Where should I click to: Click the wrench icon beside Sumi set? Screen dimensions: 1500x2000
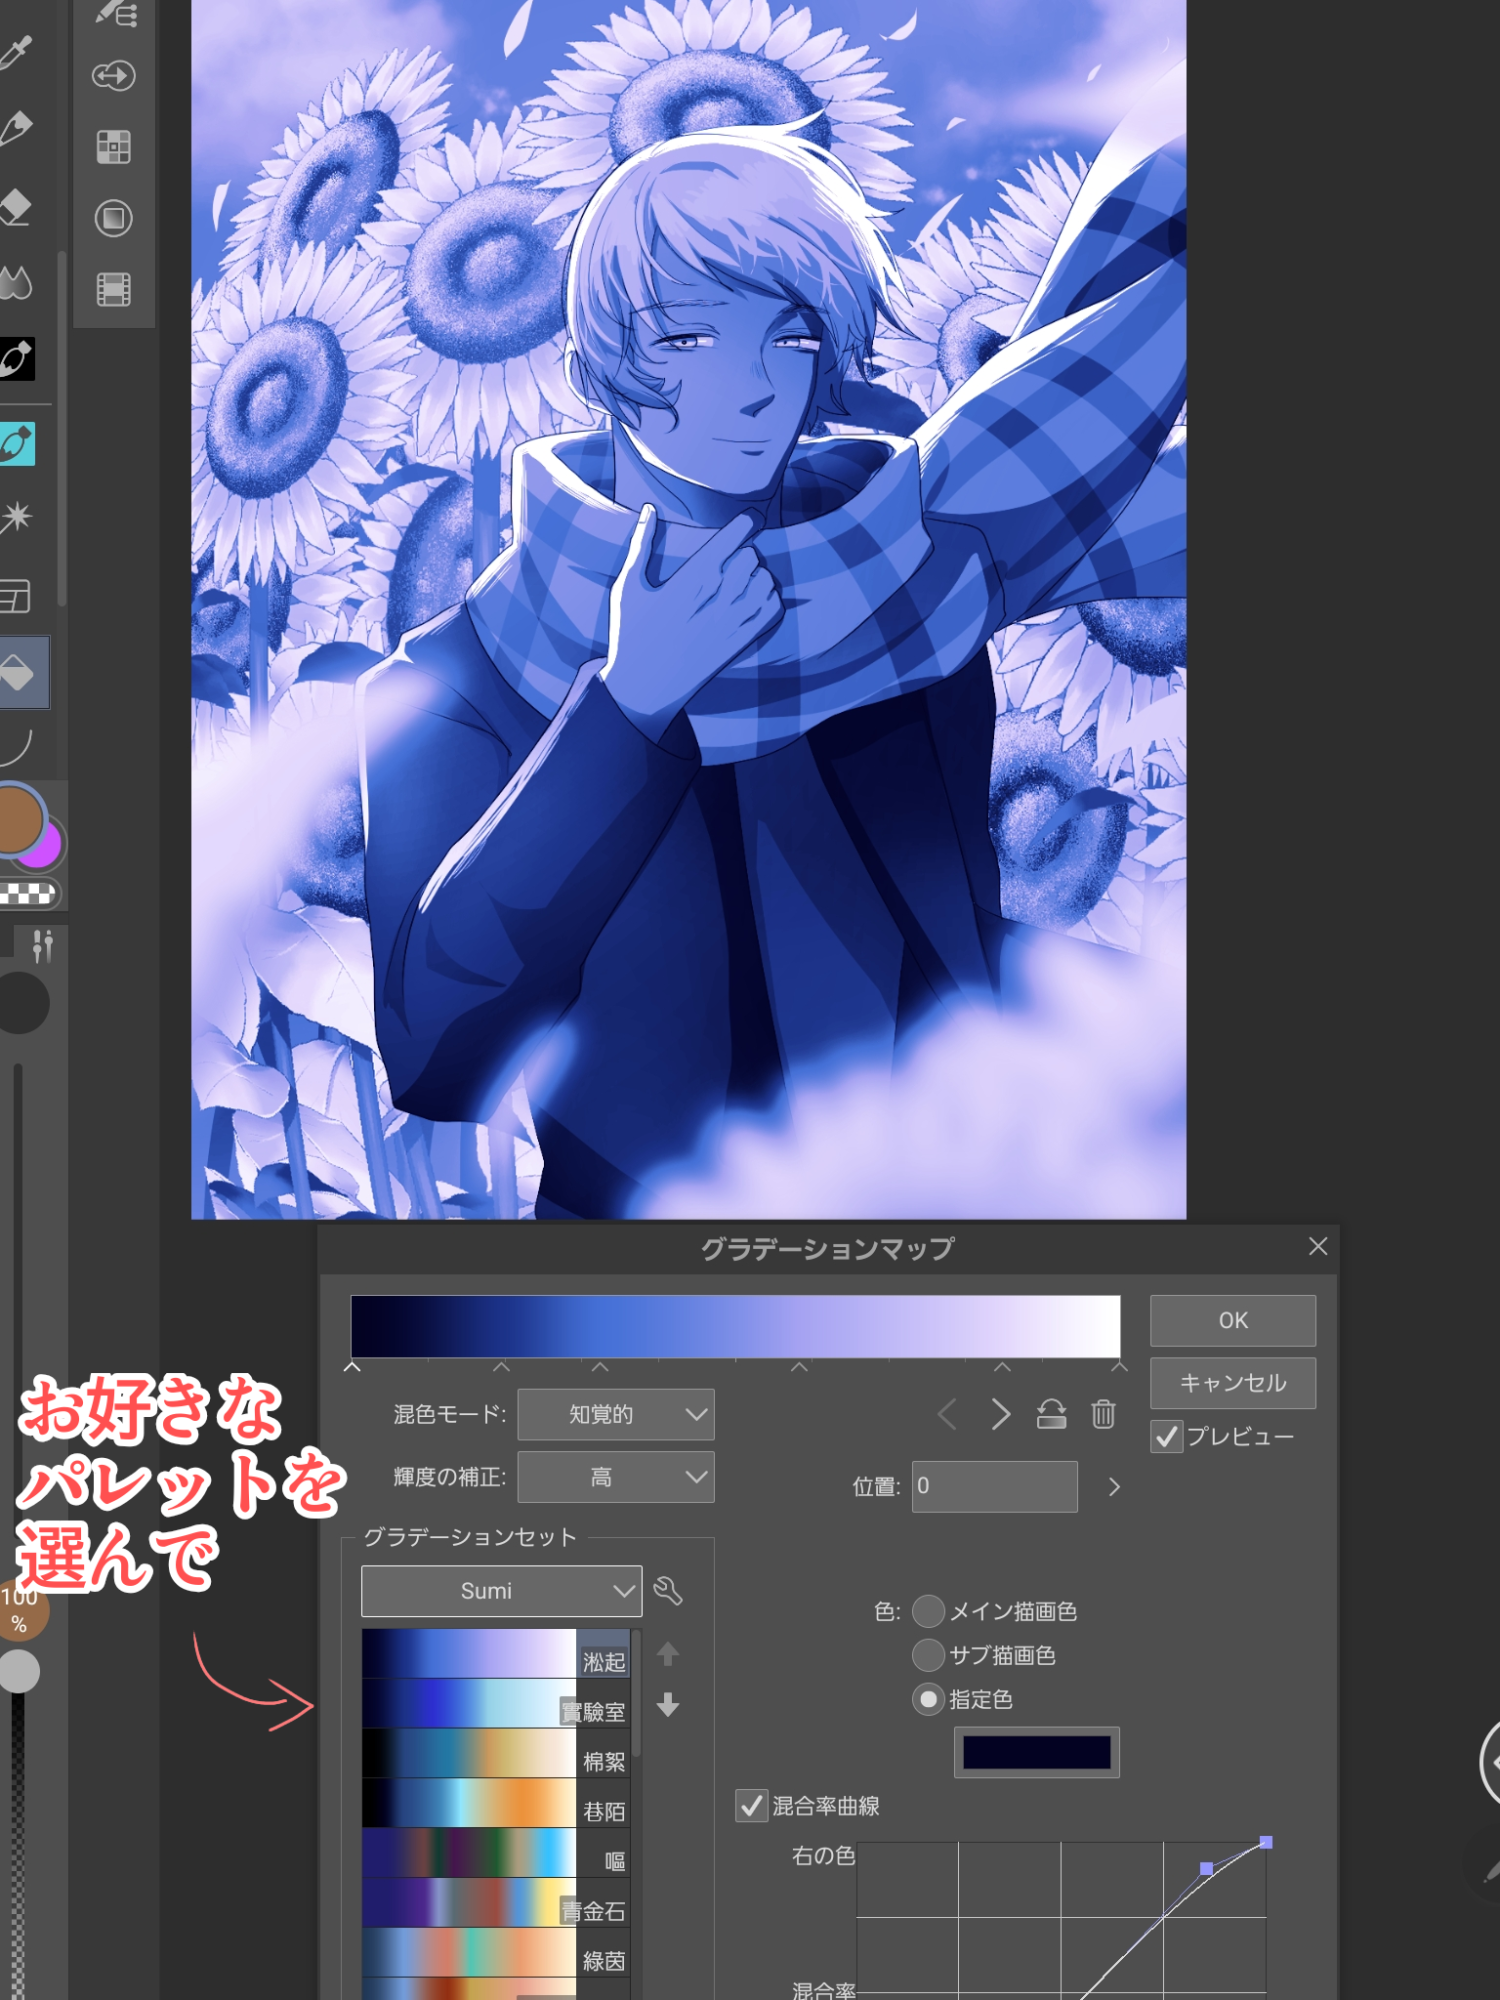(x=668, y=1591)
